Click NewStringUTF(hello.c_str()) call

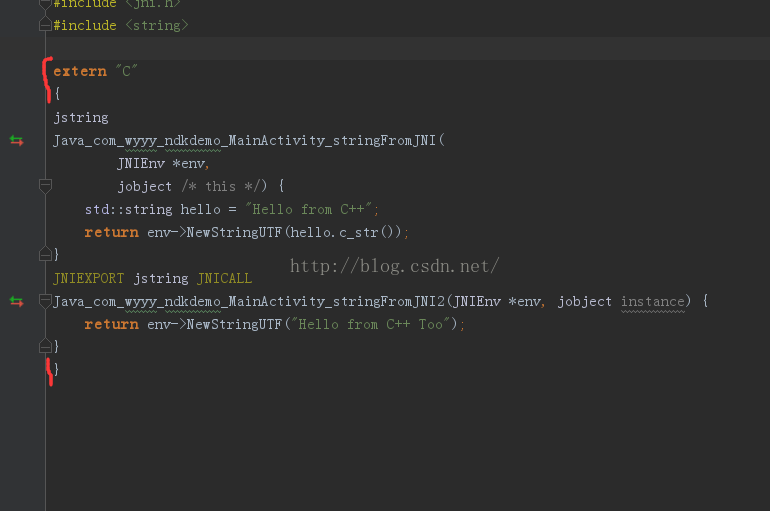point(294,232)
